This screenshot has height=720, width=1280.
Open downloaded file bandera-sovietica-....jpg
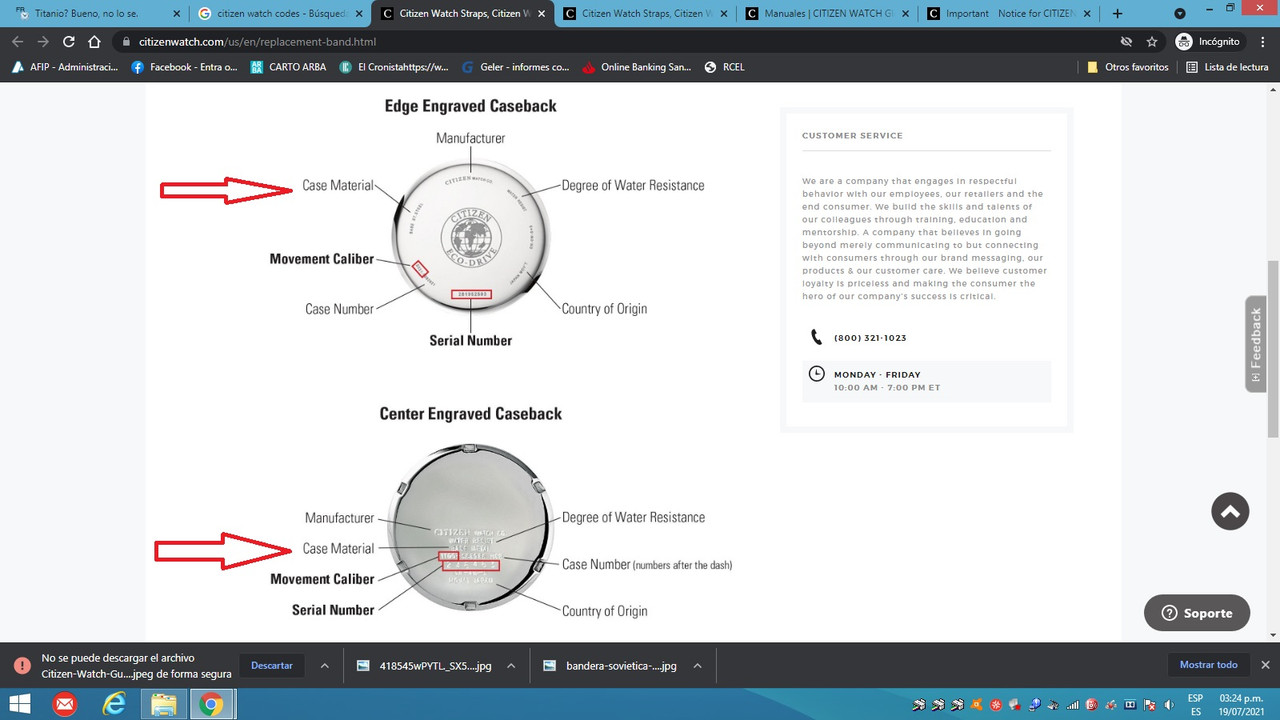[612, 665]
